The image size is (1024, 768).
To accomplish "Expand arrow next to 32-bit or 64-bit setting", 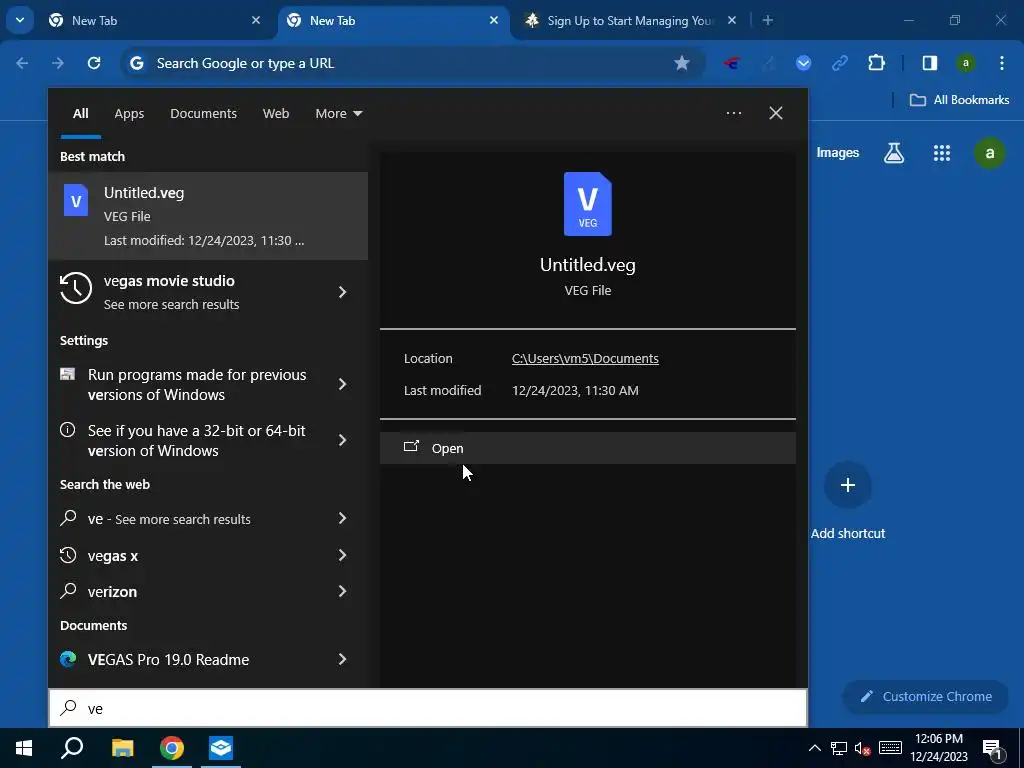I will point(342,440).
